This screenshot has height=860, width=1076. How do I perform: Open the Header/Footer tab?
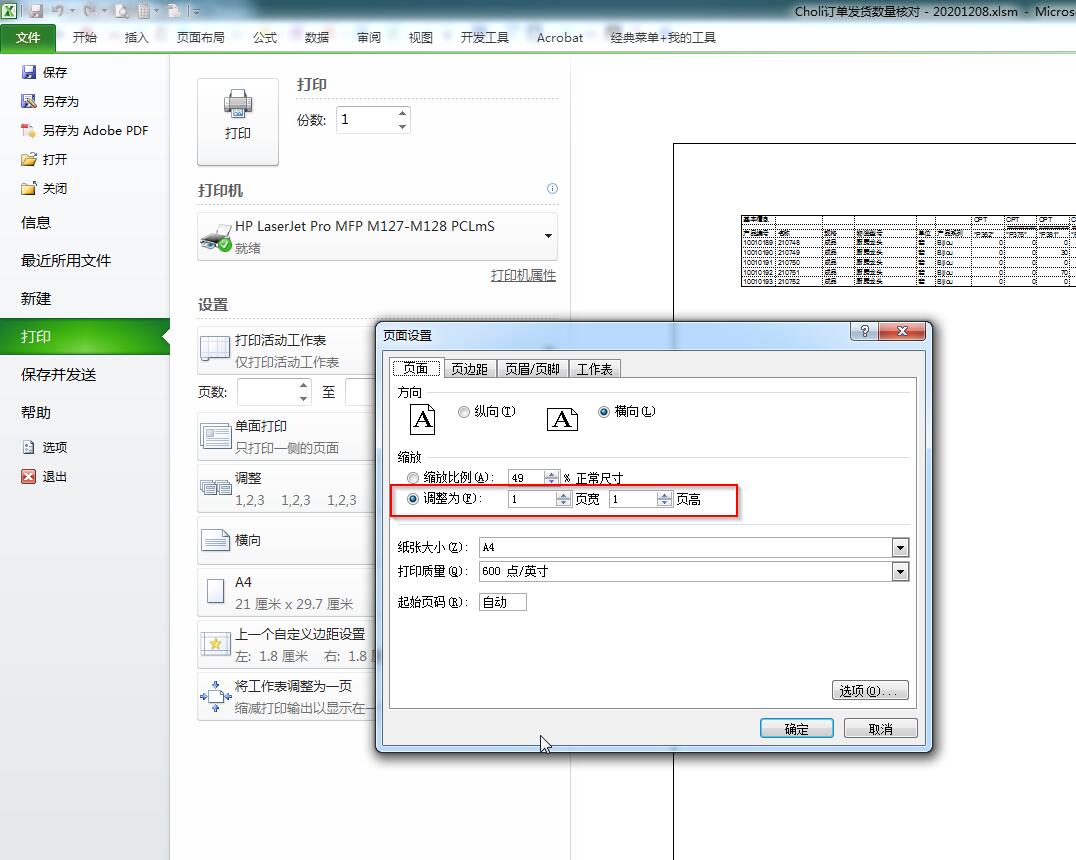pyautogui.click(x=532, y=369)
